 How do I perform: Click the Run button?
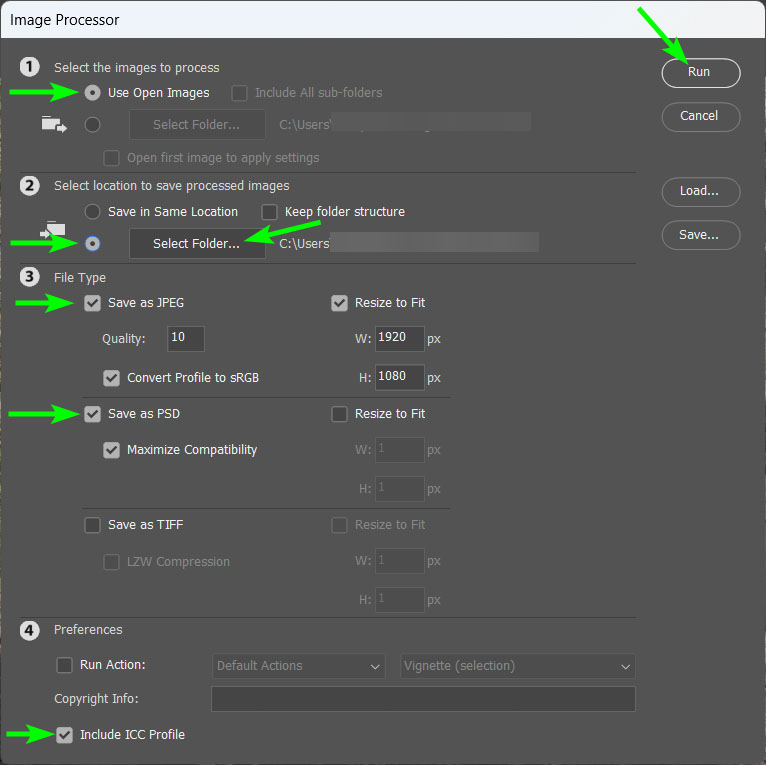click(701, 72)
